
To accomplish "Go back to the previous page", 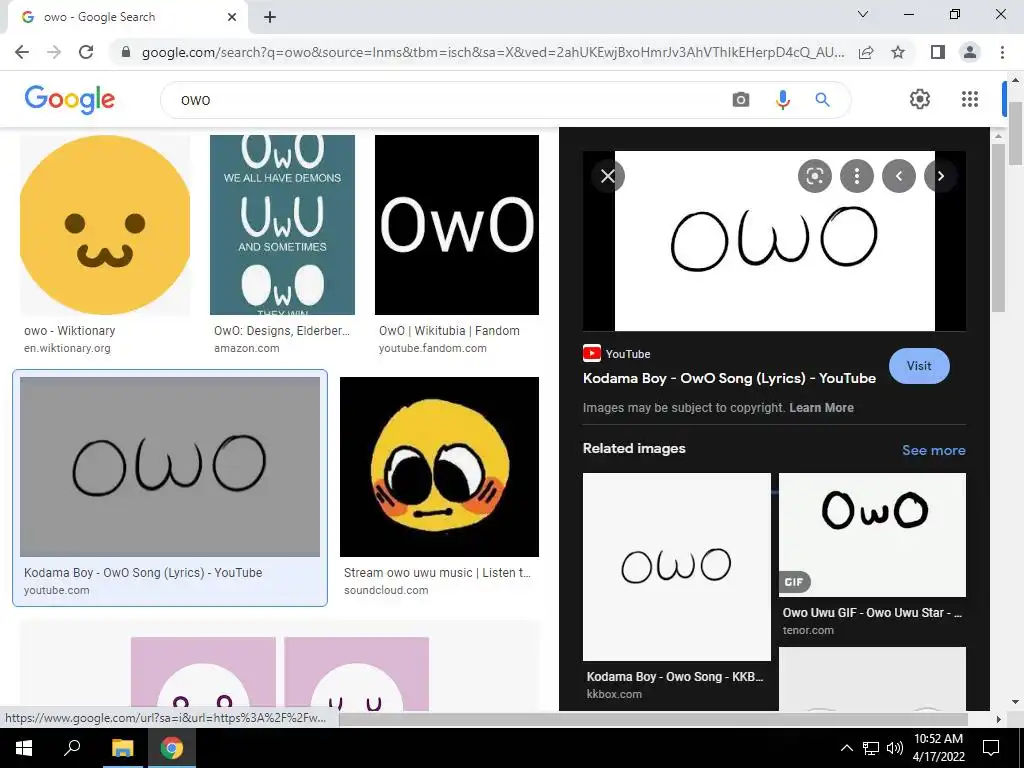I will tap(22, 52).
